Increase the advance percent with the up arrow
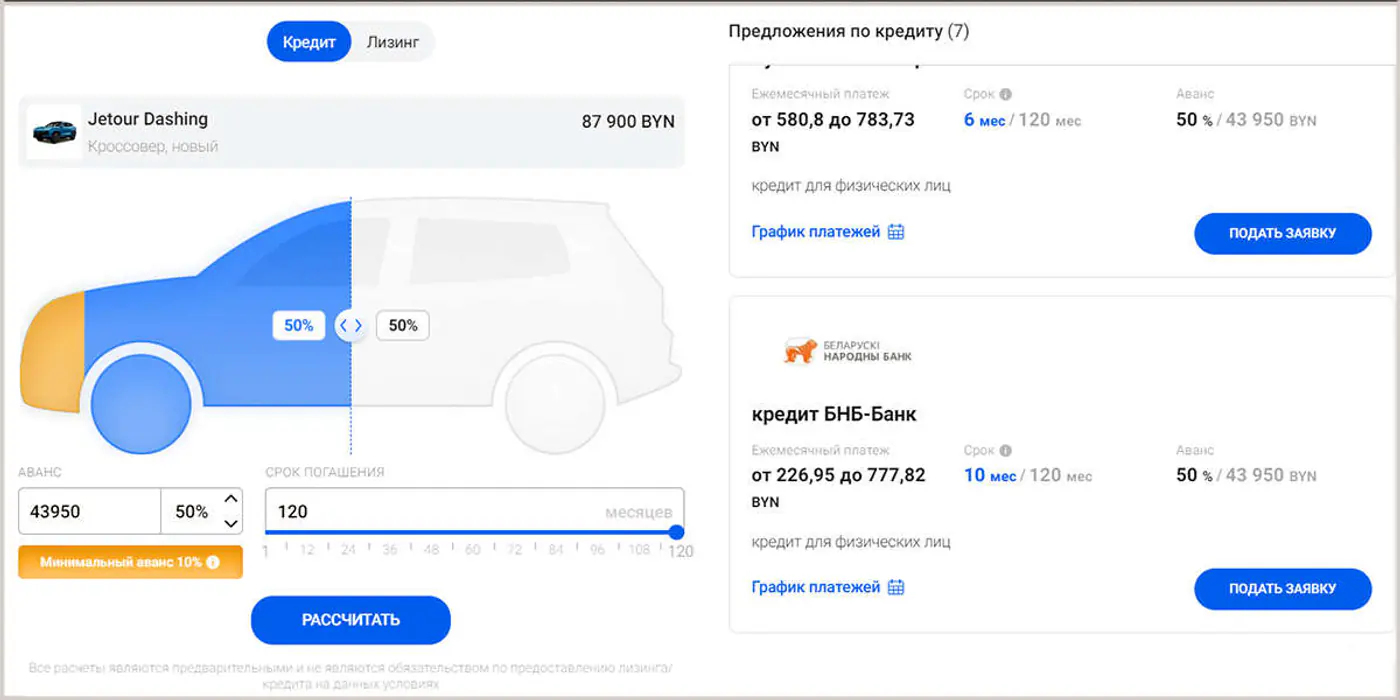The height and width of the screenshot is (700, 1400). pos(231,499)
